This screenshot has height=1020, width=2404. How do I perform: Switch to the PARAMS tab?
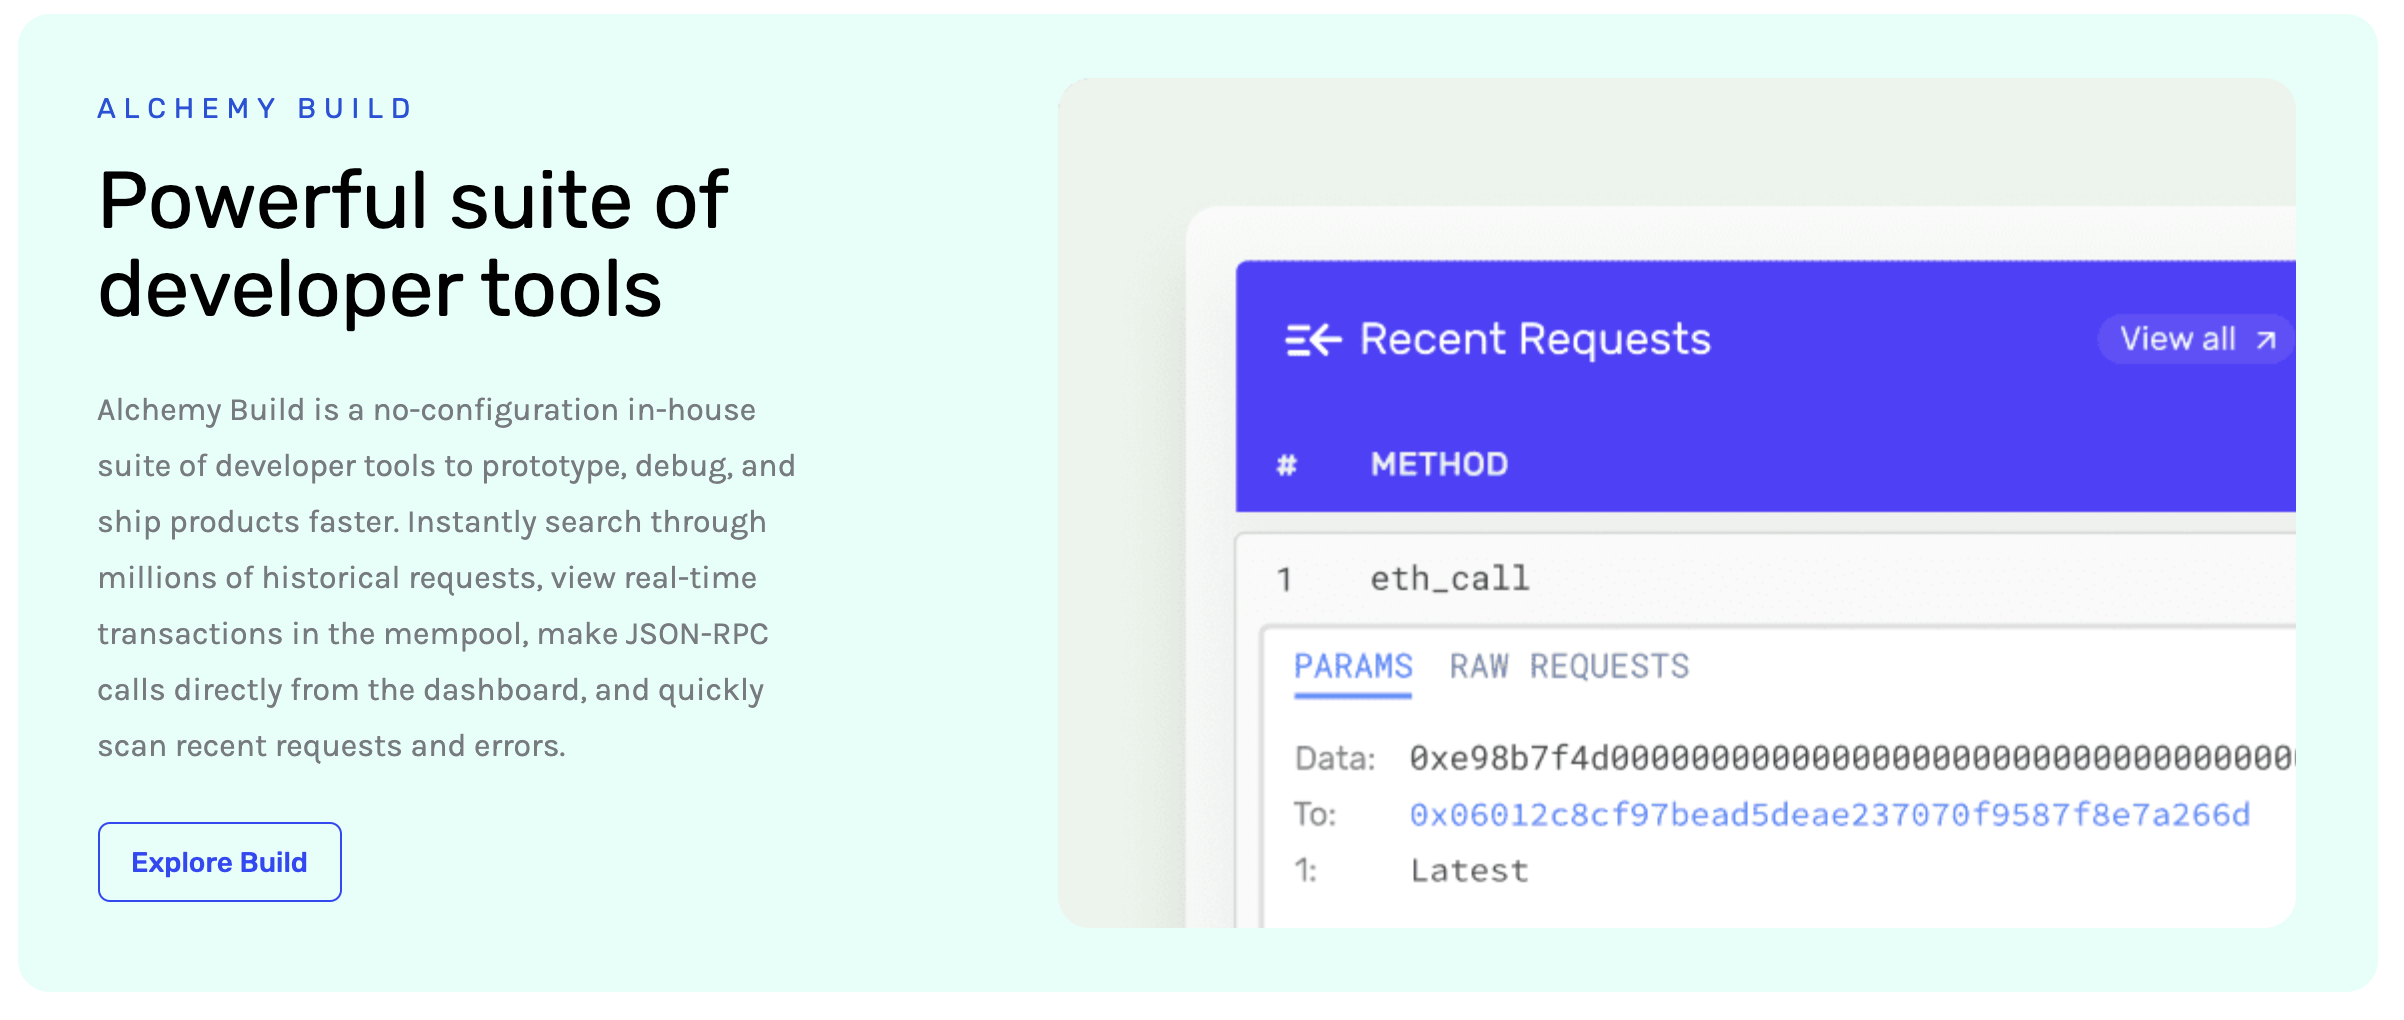(x=1352, y=667)
